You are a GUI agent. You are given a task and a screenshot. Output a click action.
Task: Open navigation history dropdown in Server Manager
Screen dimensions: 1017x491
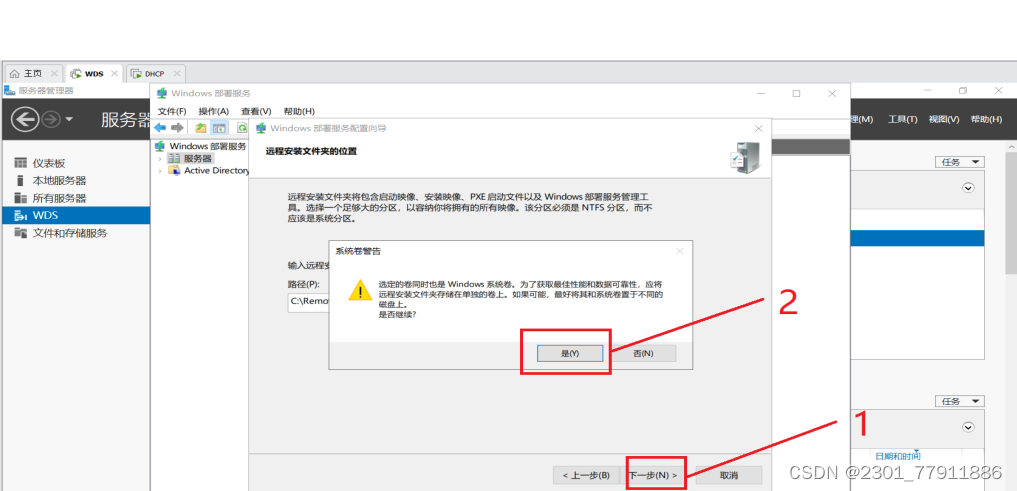point(69,120)
